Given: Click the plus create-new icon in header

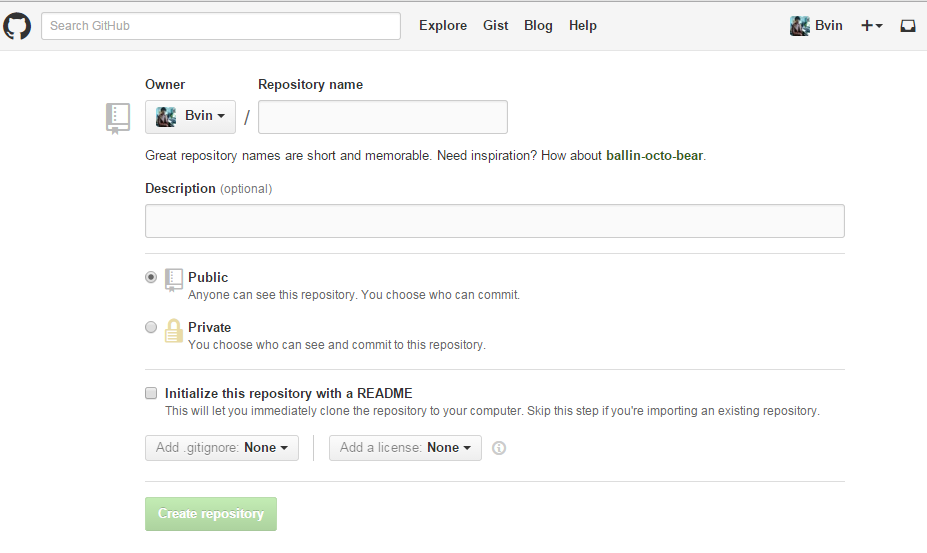Looking at the screenshot, I should (x=871, y=26).
